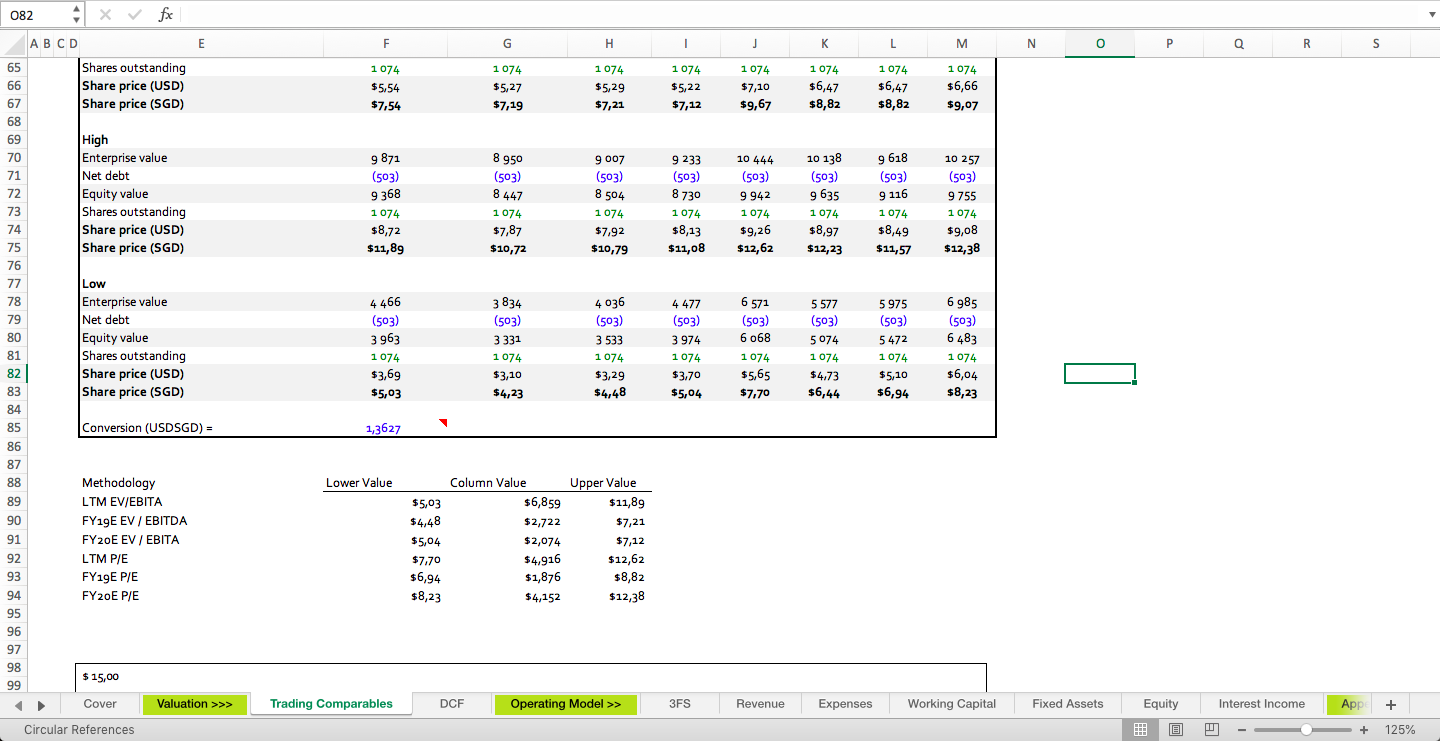Click the confirm entry checkmark icon
This screenshot has height=741, width=1440.
click(x=134, y=14)
